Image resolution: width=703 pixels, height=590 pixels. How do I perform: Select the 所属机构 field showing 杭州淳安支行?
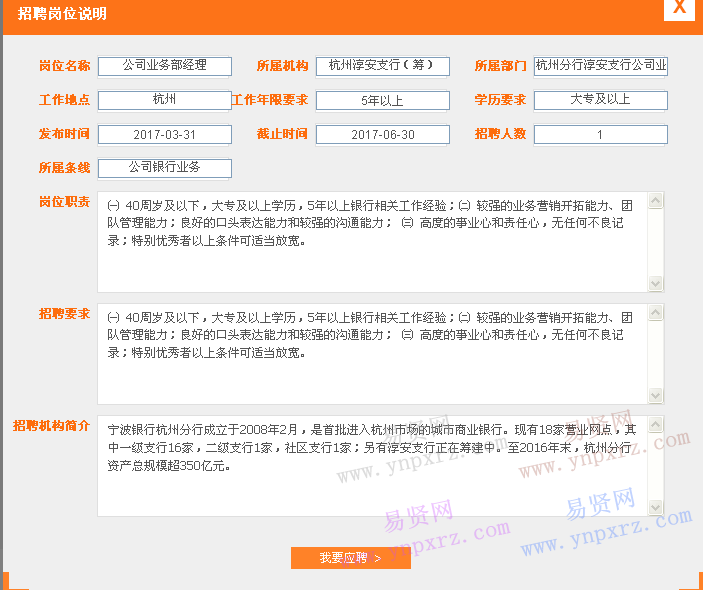pyautogui.click(x=382, y=66)
